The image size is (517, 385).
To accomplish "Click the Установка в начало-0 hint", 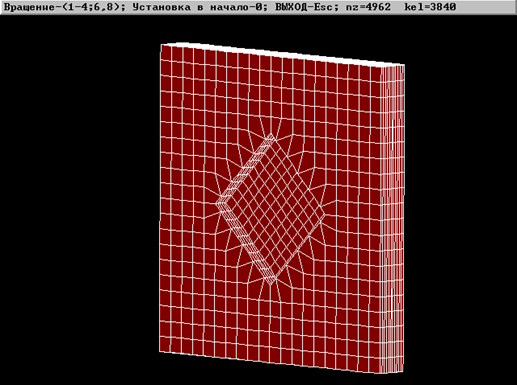I will [196, 7].
